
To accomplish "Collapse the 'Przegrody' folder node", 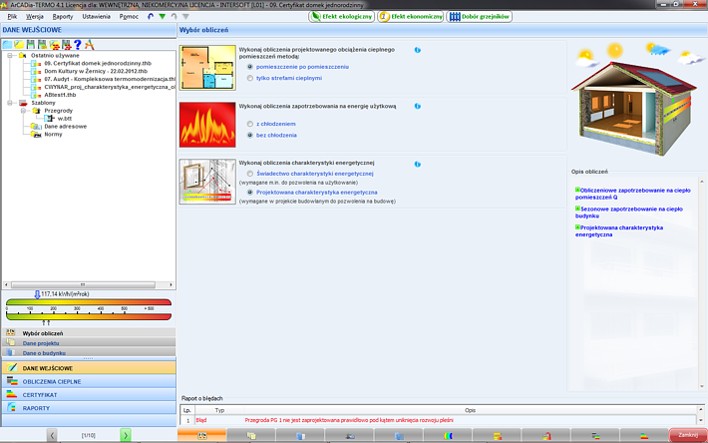I will coord(23,111).
